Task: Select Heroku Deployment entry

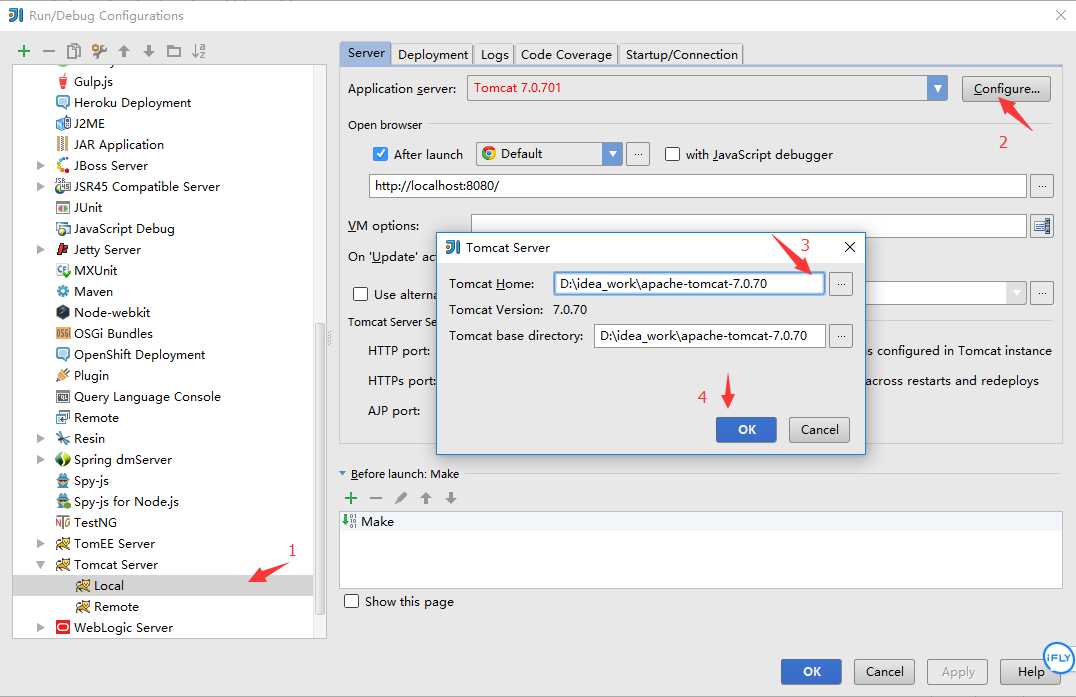Action: click(x=132, y=103)
